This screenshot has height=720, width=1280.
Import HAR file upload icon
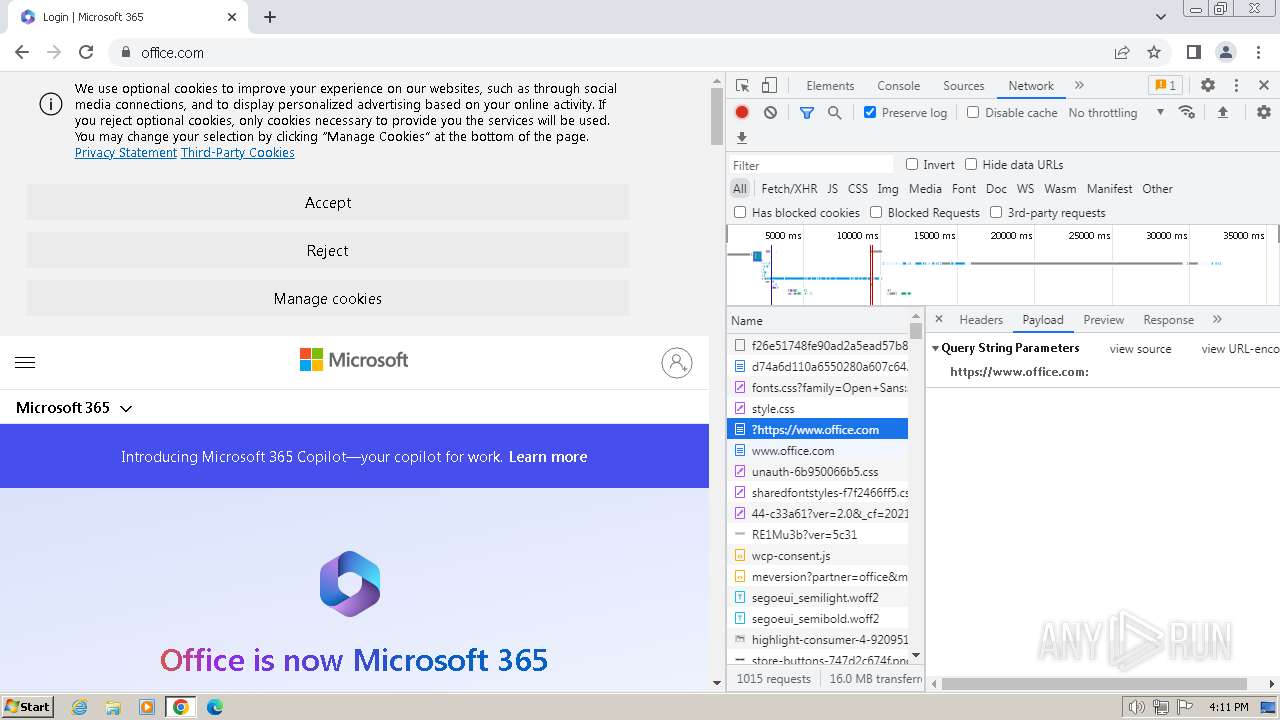pos(1222,112)
